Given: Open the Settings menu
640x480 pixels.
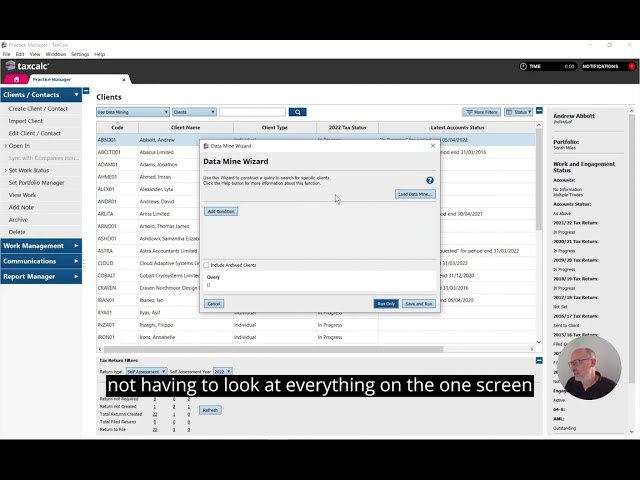Looking at the screenshot, I should coord(80,54).
